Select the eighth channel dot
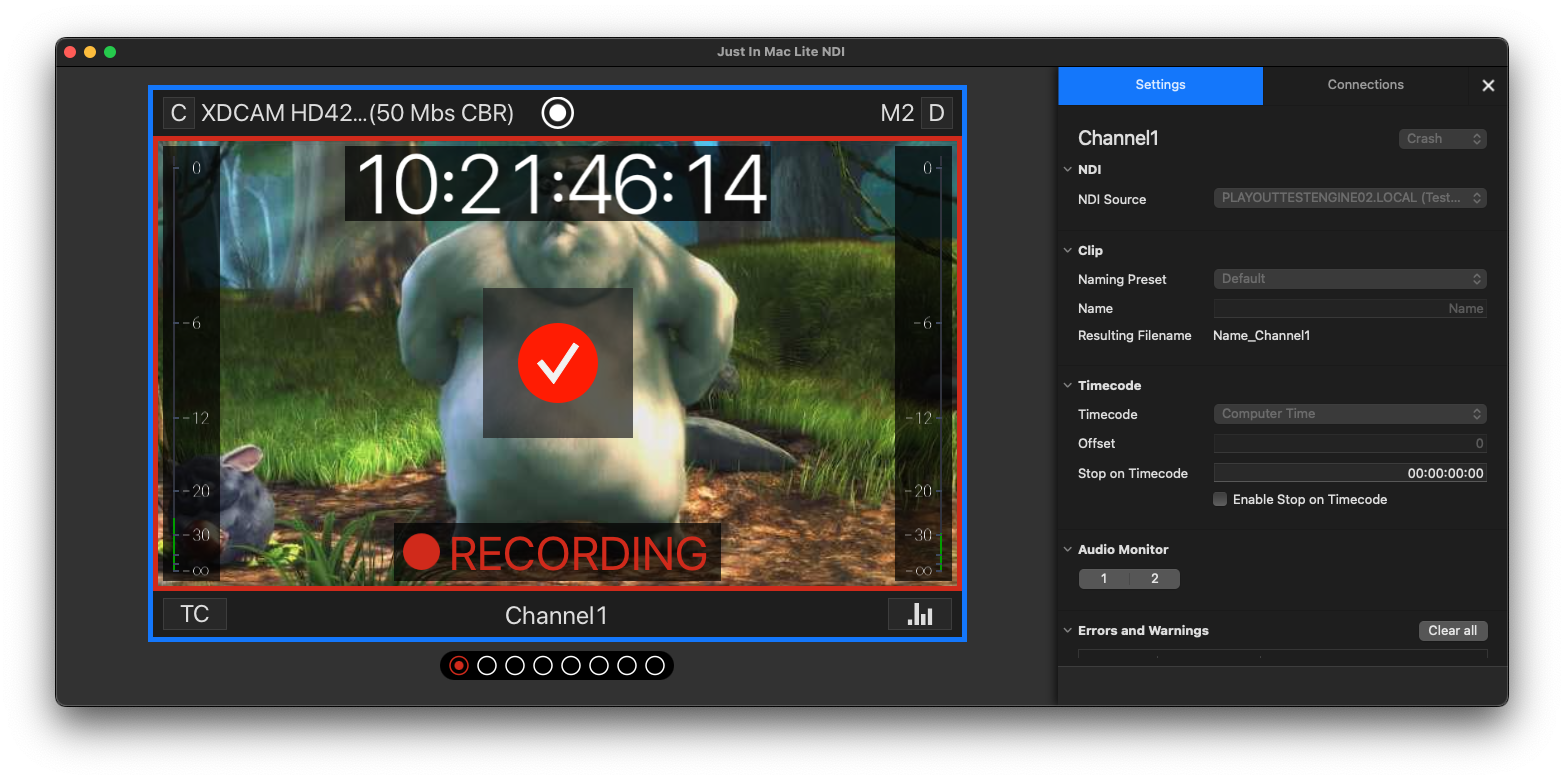Screen dimensions: 1564x780 (655, 665)
